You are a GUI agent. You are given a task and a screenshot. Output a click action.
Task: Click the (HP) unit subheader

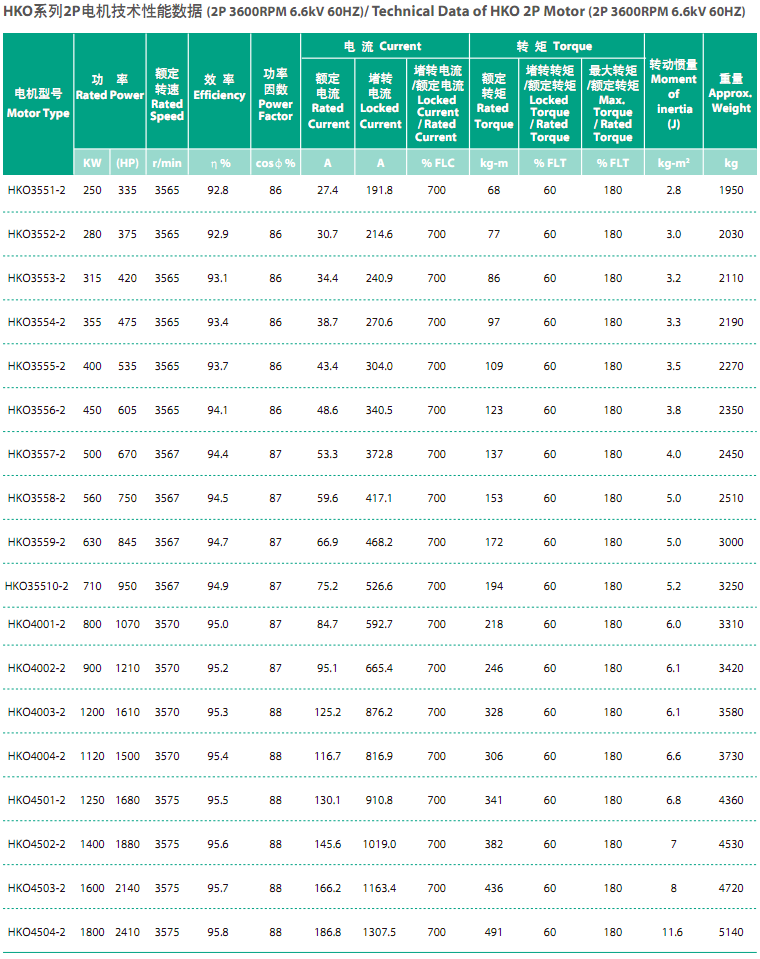click(x=128, y=163)
